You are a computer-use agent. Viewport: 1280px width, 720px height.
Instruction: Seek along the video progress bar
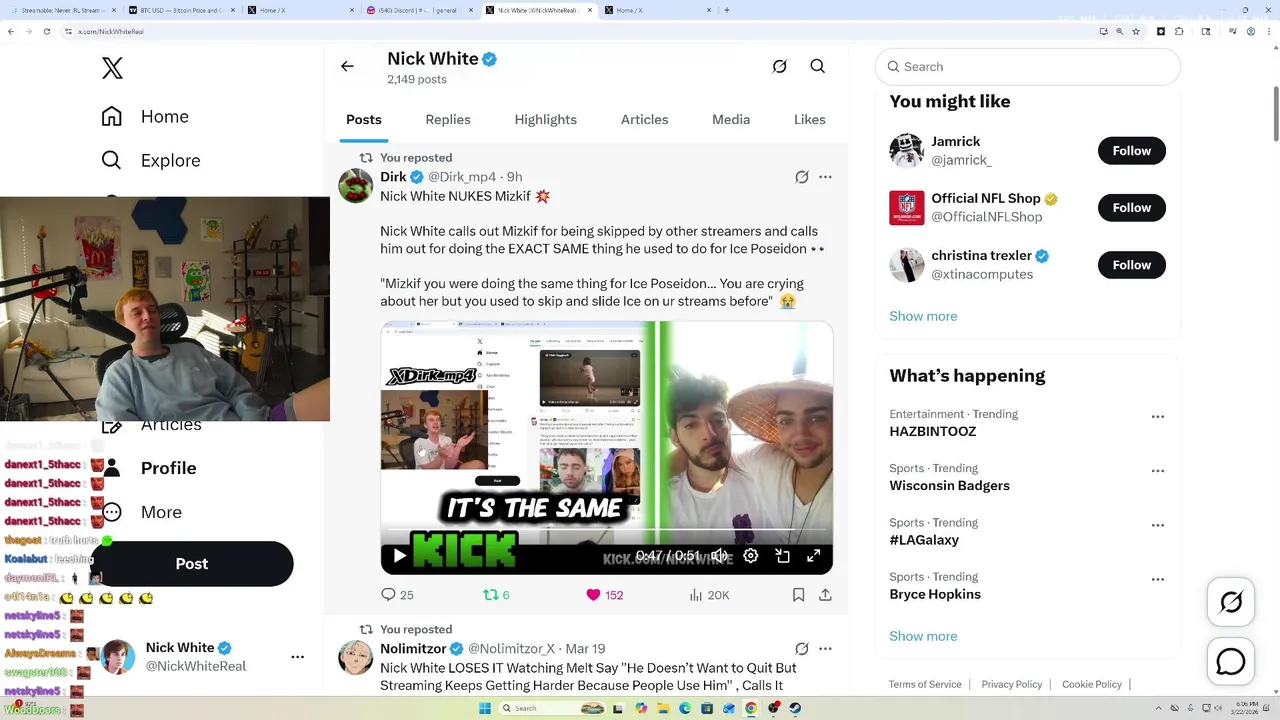(x=606, y=530)
